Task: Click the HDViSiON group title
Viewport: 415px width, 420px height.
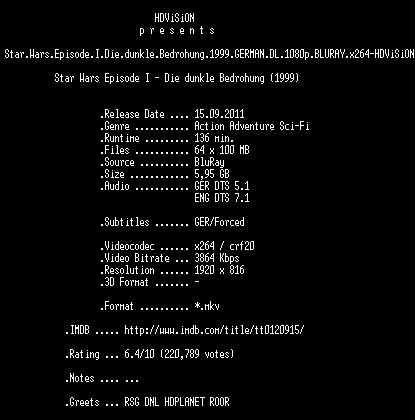Action: [x=174, y=18]
